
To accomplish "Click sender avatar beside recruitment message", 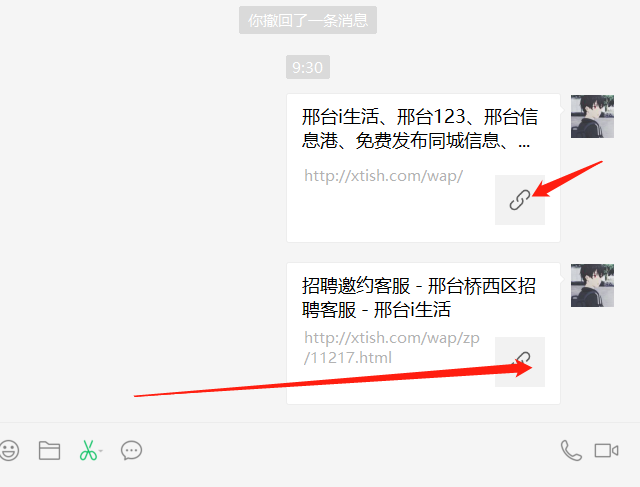I will click(x=592, y=285).
